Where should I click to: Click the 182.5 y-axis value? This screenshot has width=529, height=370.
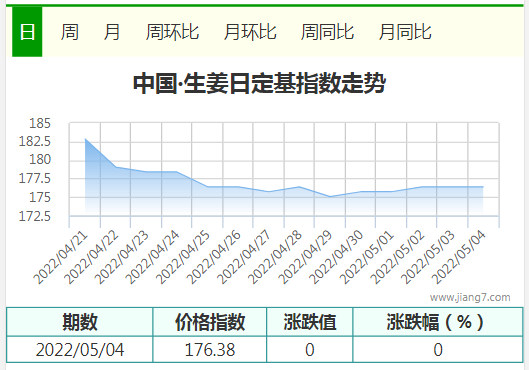pos(35,141)
